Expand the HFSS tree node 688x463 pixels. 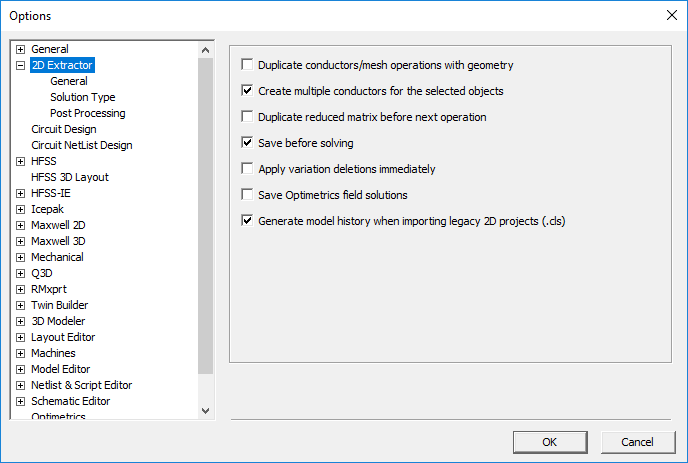20,162
